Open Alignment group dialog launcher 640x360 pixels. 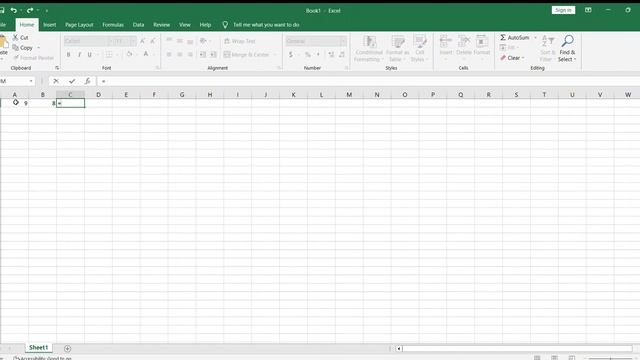coord(279,68)
